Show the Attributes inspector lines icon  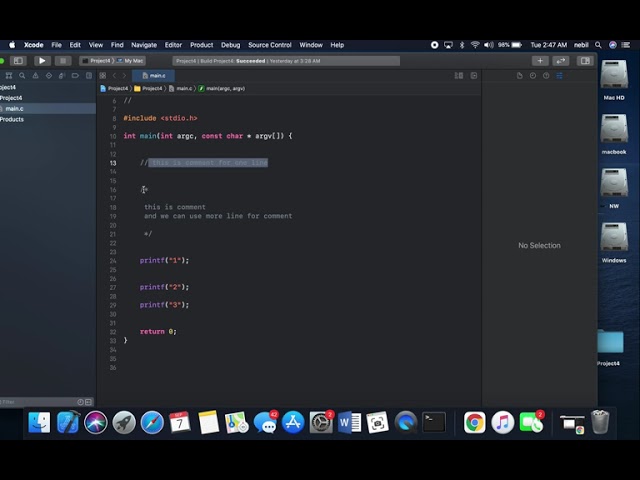point(560,76)
